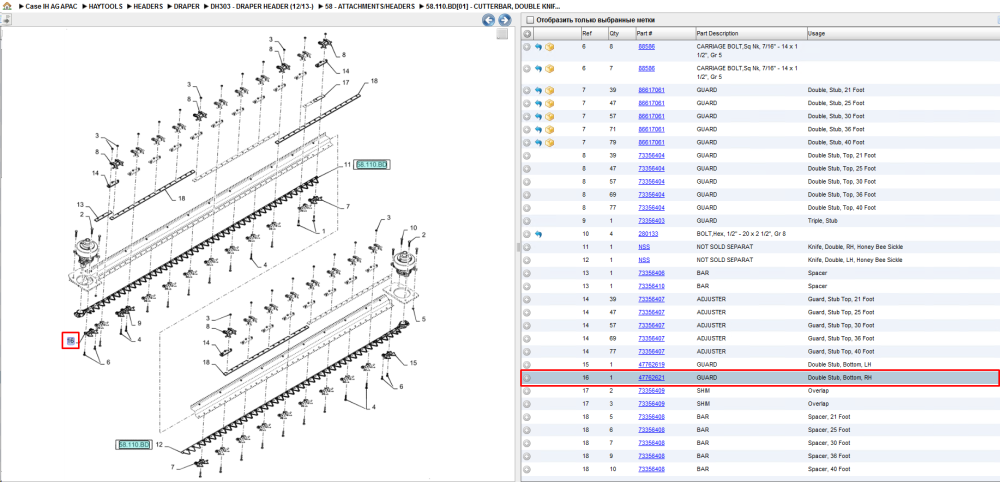Click the add-all plus icon in table header

pyautogui.click(x=527, y=33)
